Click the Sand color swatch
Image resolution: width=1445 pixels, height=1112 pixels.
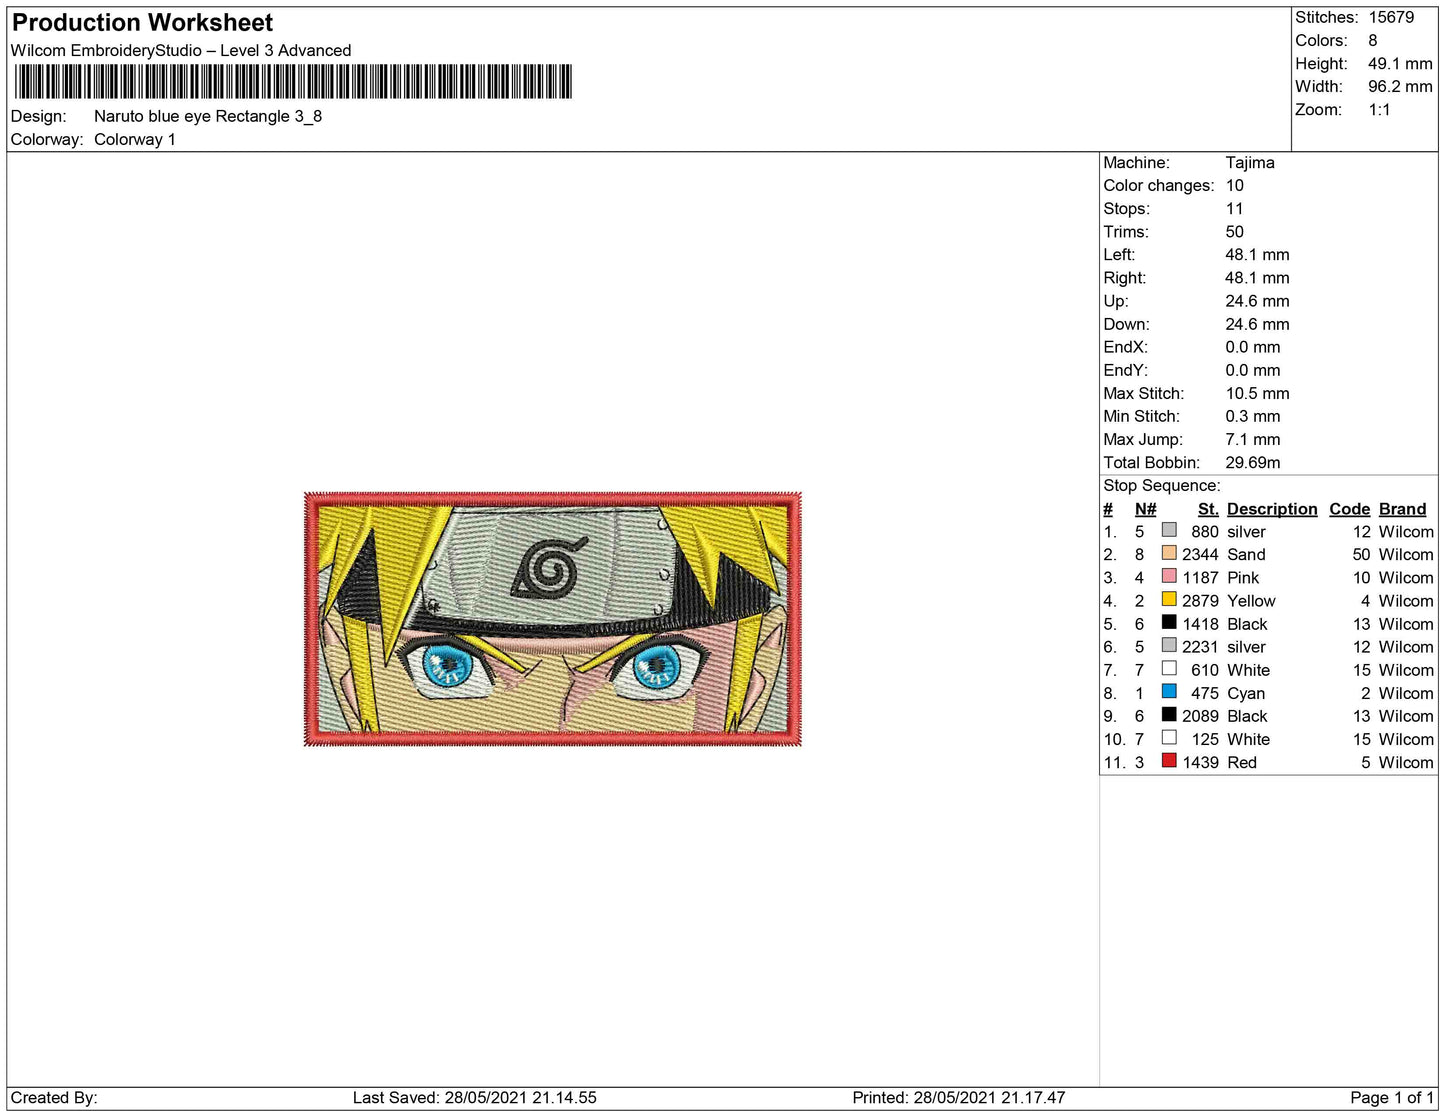click(1169, 553)
